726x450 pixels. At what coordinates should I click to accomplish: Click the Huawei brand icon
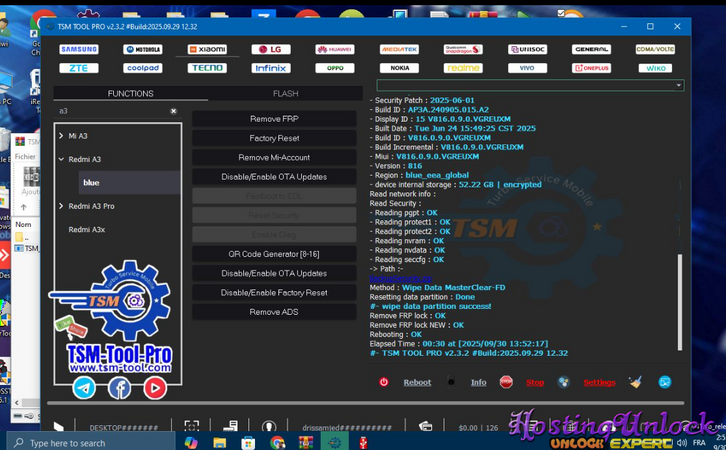(335, 49)
